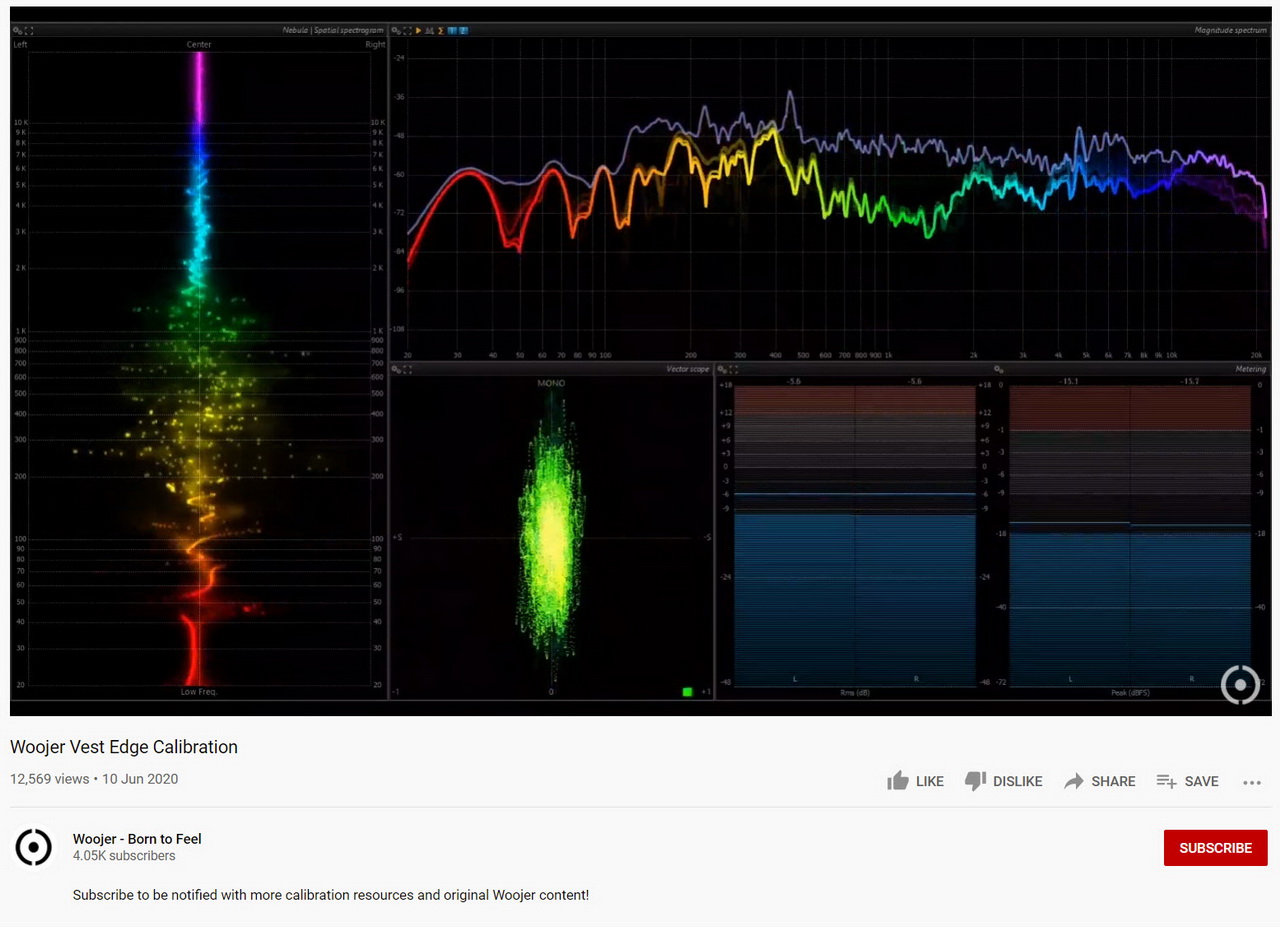Click the M icon in Magnitude spectrum header
This screenshot has height=927, width=1280.
pyautogui.click(x=429, y=31)
